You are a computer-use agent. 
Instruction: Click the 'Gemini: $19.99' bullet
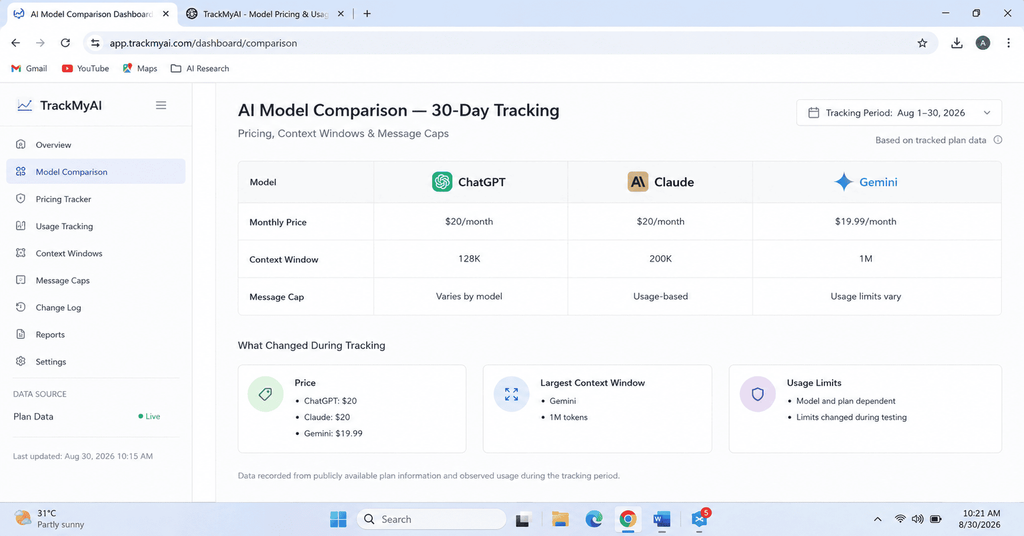[333, 434]
